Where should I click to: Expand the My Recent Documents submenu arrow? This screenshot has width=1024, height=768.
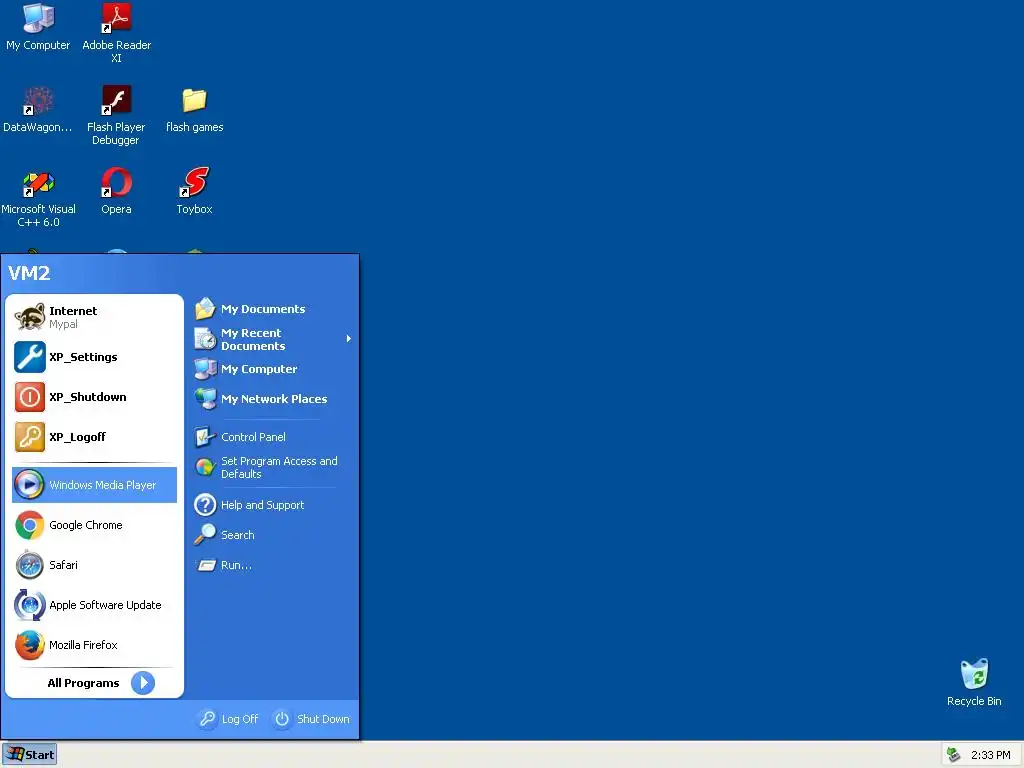[x=349, y=338]
